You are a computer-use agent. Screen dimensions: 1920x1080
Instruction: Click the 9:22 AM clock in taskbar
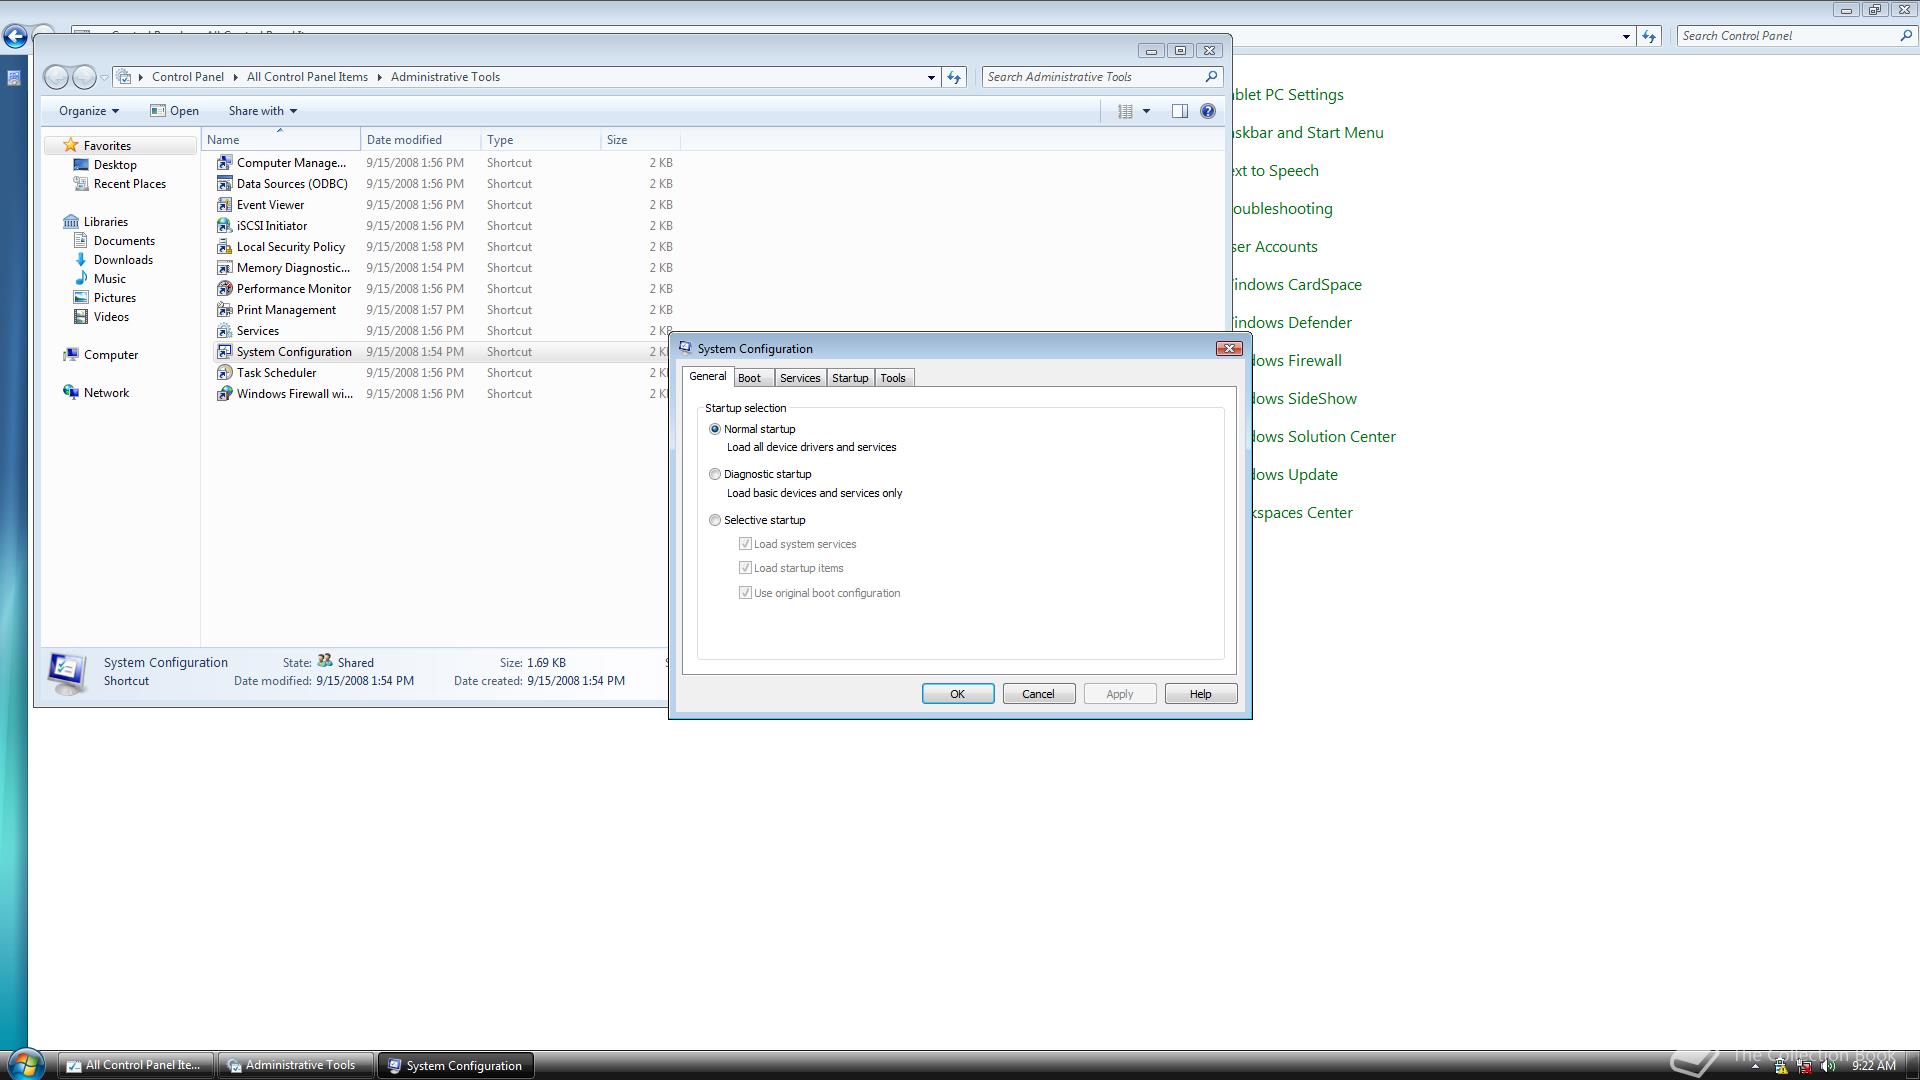pos(1874,1066)
